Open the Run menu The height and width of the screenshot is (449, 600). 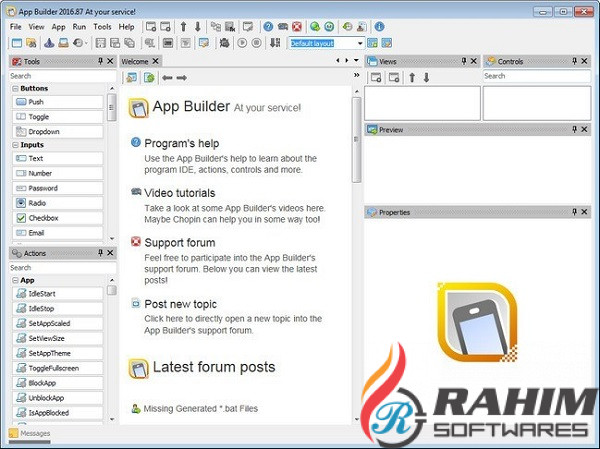click(79, 27)
